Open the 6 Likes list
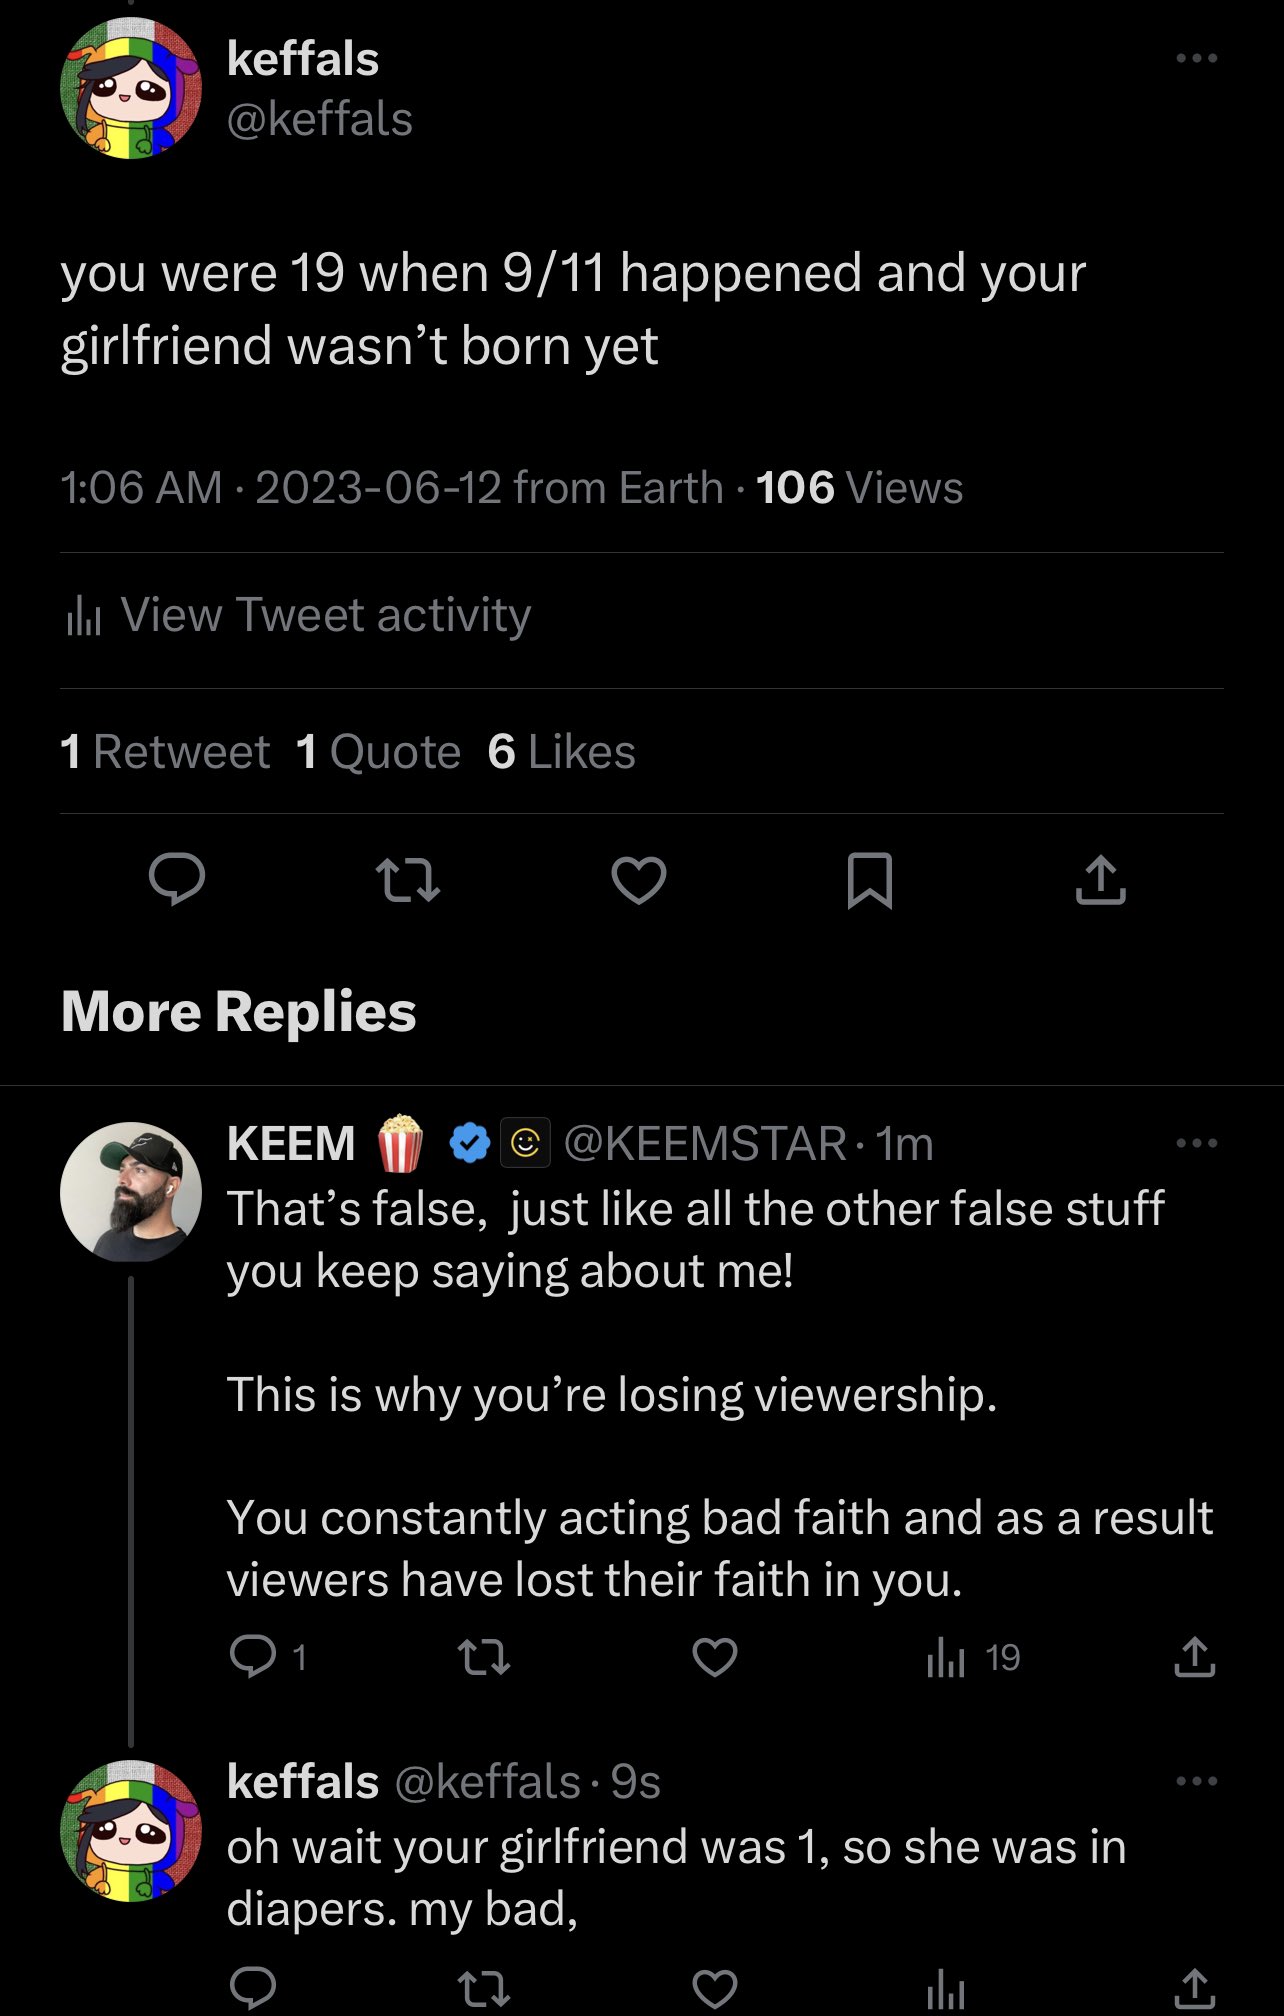Viewport: 1284px width, 2016px height. (562, 752)
